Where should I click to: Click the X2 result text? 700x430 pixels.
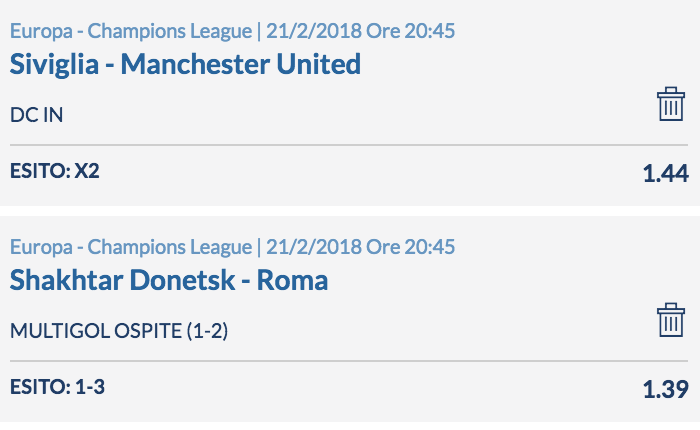(87, 171)
